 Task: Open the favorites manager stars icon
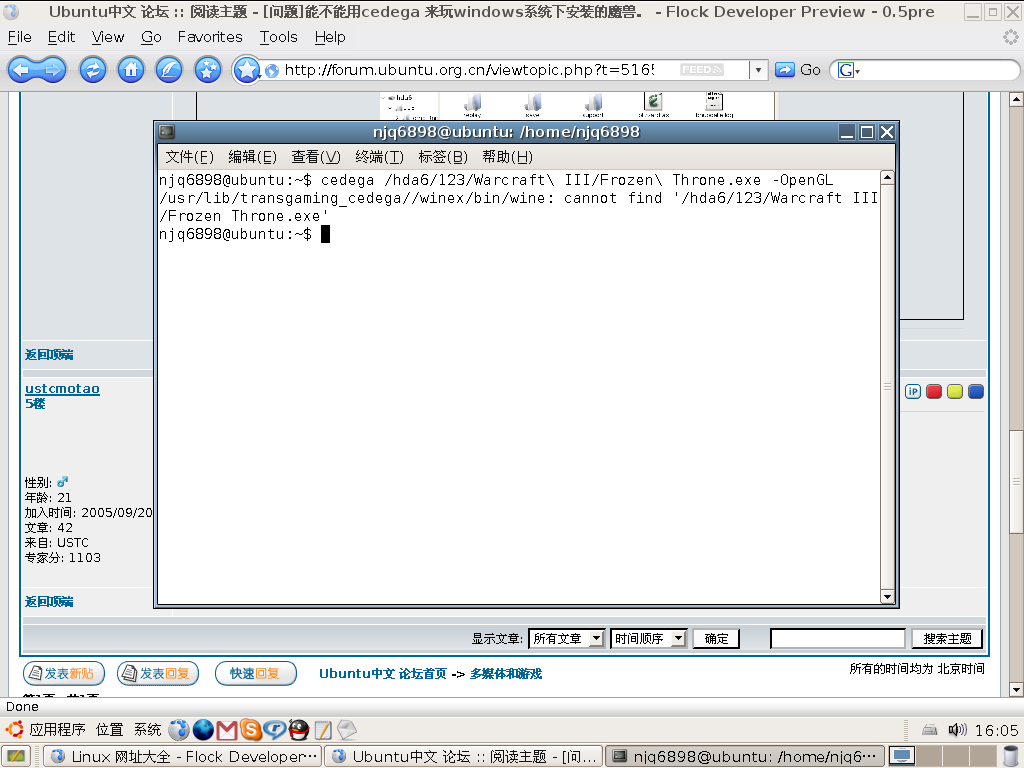click(208, 70)
